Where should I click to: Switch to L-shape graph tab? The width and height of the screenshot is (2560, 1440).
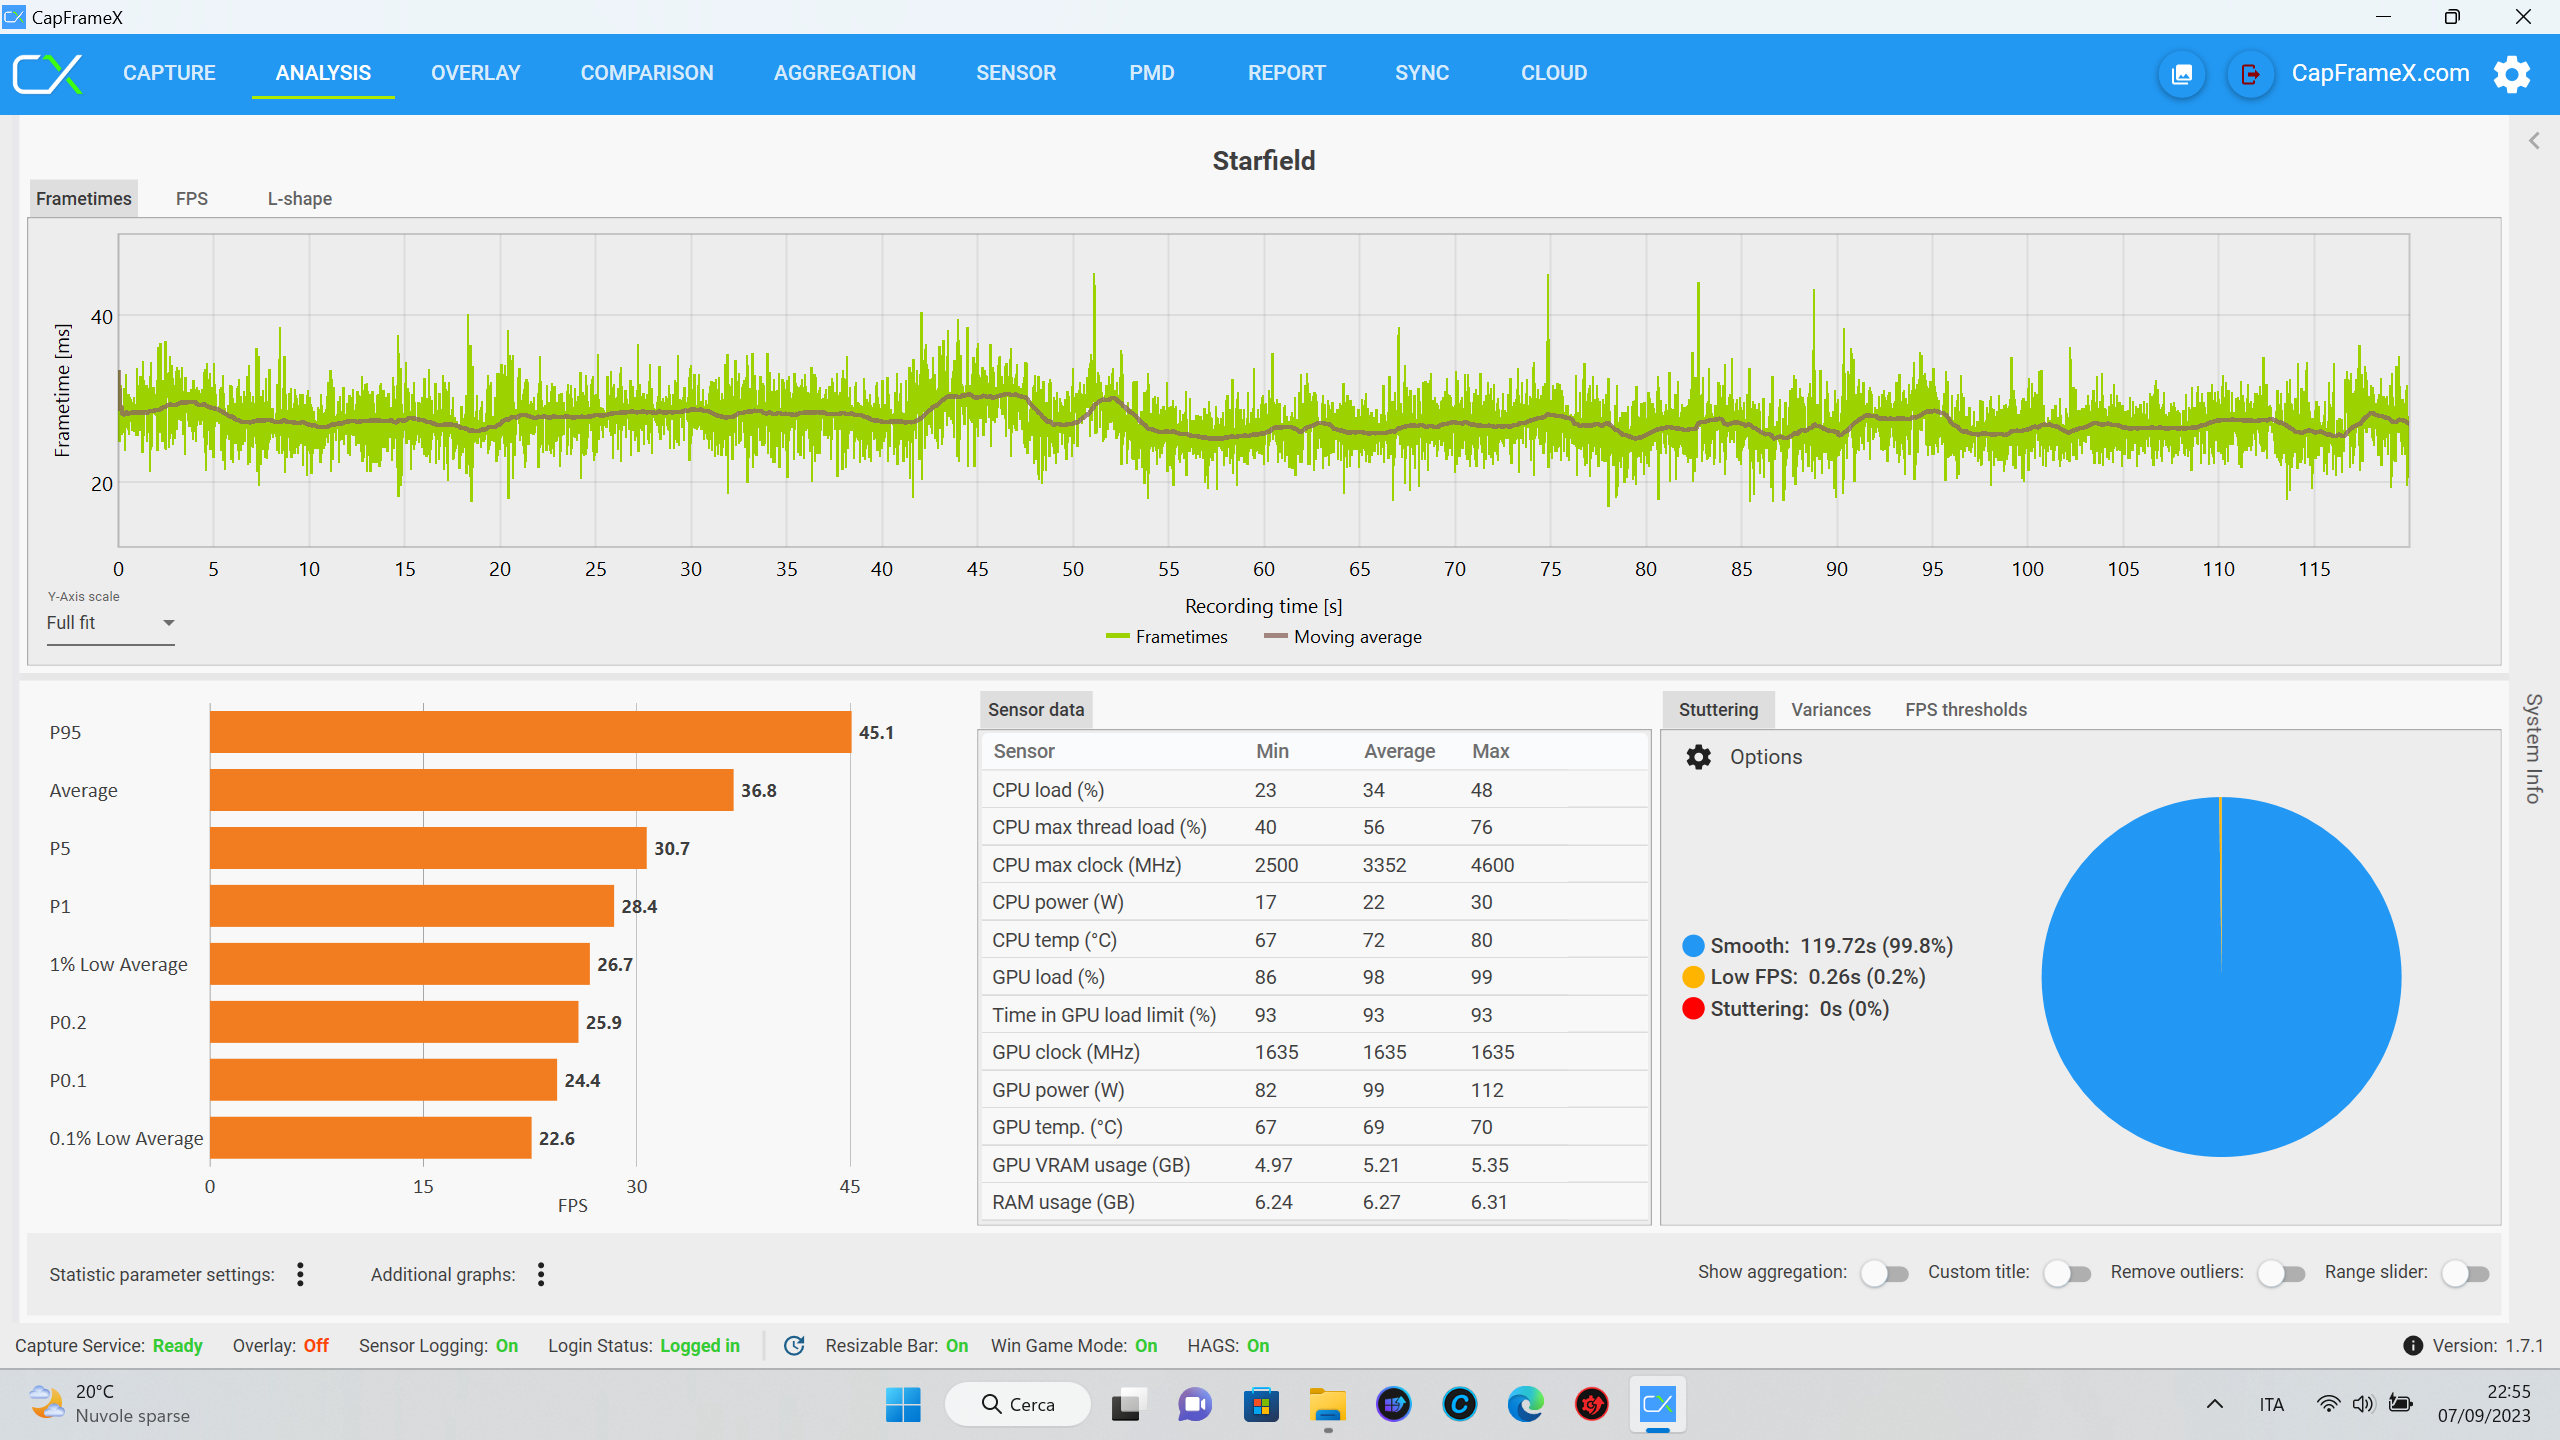coord(300,198)
